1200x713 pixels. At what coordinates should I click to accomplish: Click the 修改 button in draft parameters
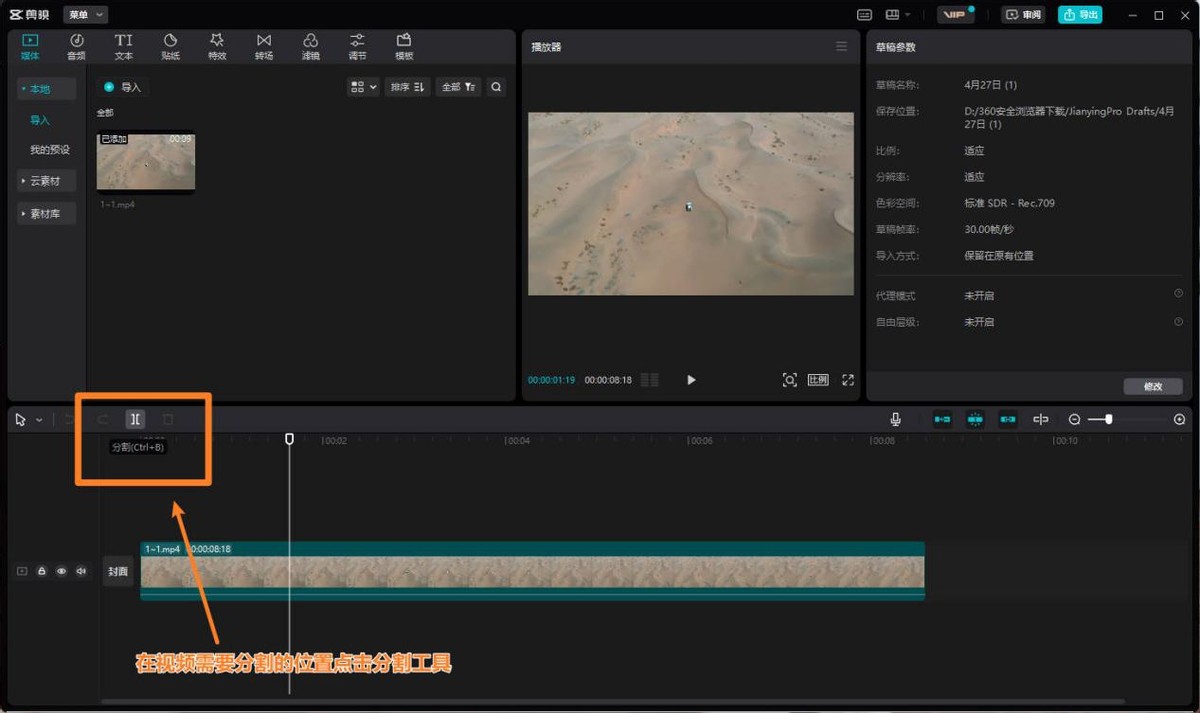tap(1153, 386)
